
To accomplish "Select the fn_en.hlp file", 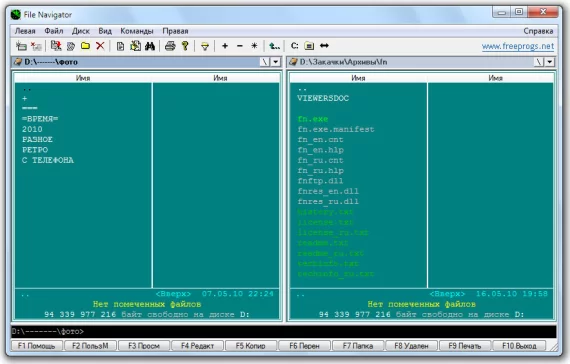I will [320, 150].
